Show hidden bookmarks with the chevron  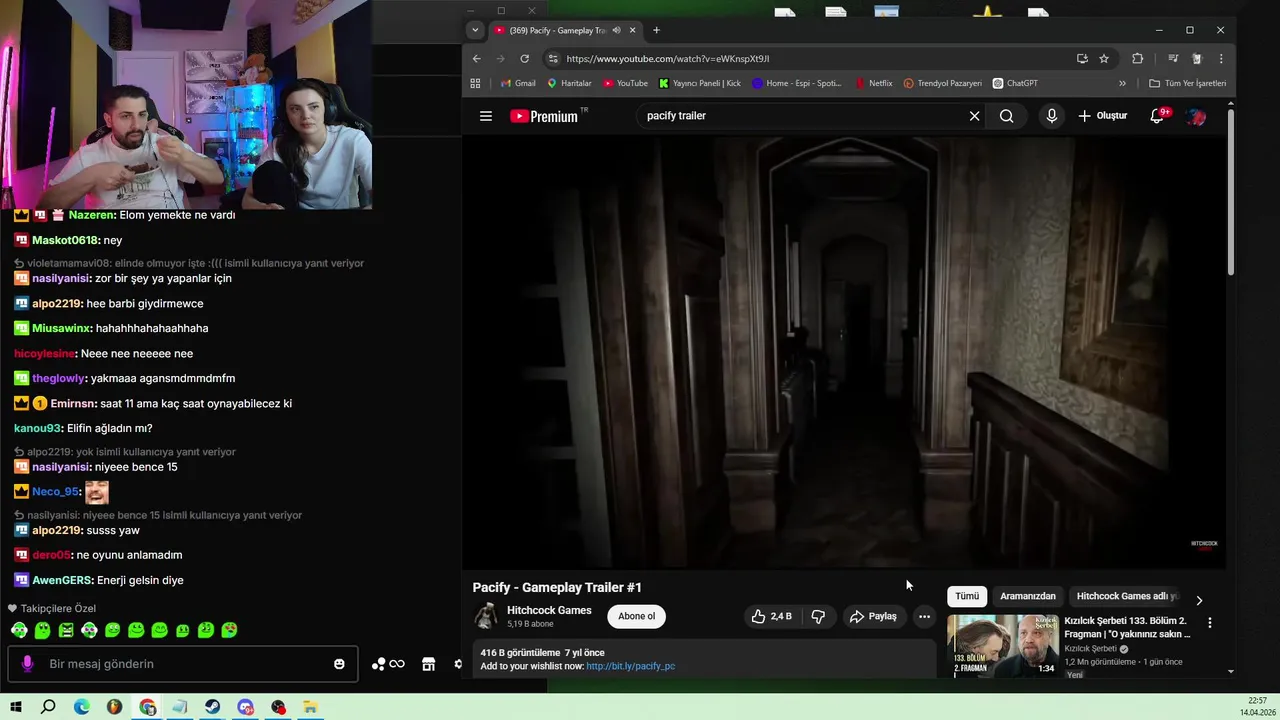[1122, 84]
